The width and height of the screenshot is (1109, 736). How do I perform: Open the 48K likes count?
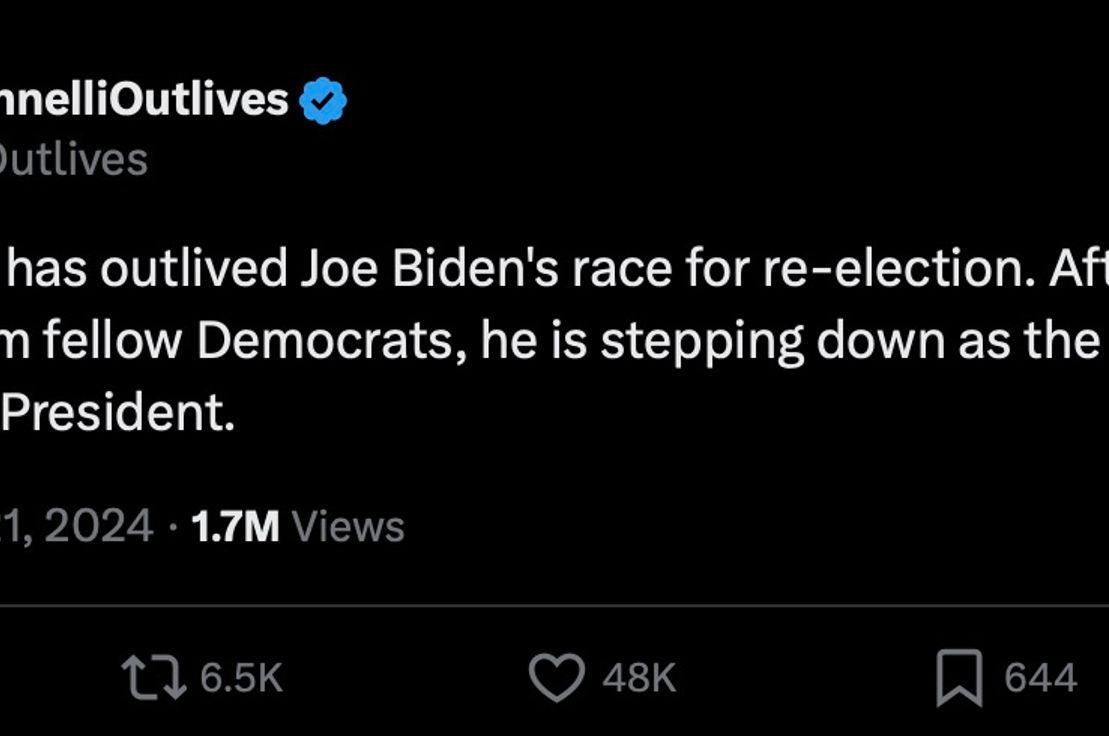639,677
